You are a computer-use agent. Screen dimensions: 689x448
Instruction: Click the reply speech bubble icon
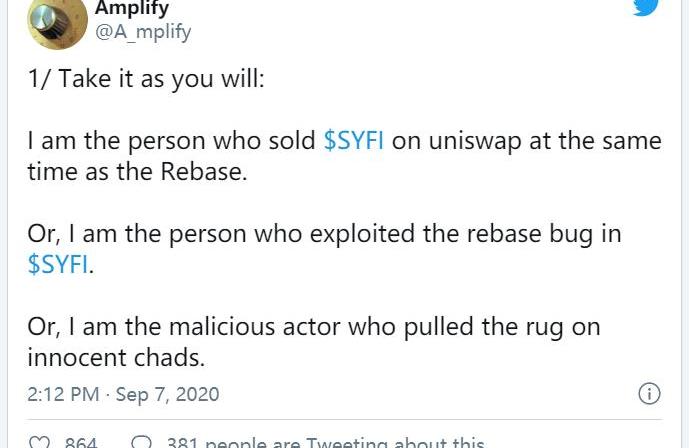(x=142, y=443)
